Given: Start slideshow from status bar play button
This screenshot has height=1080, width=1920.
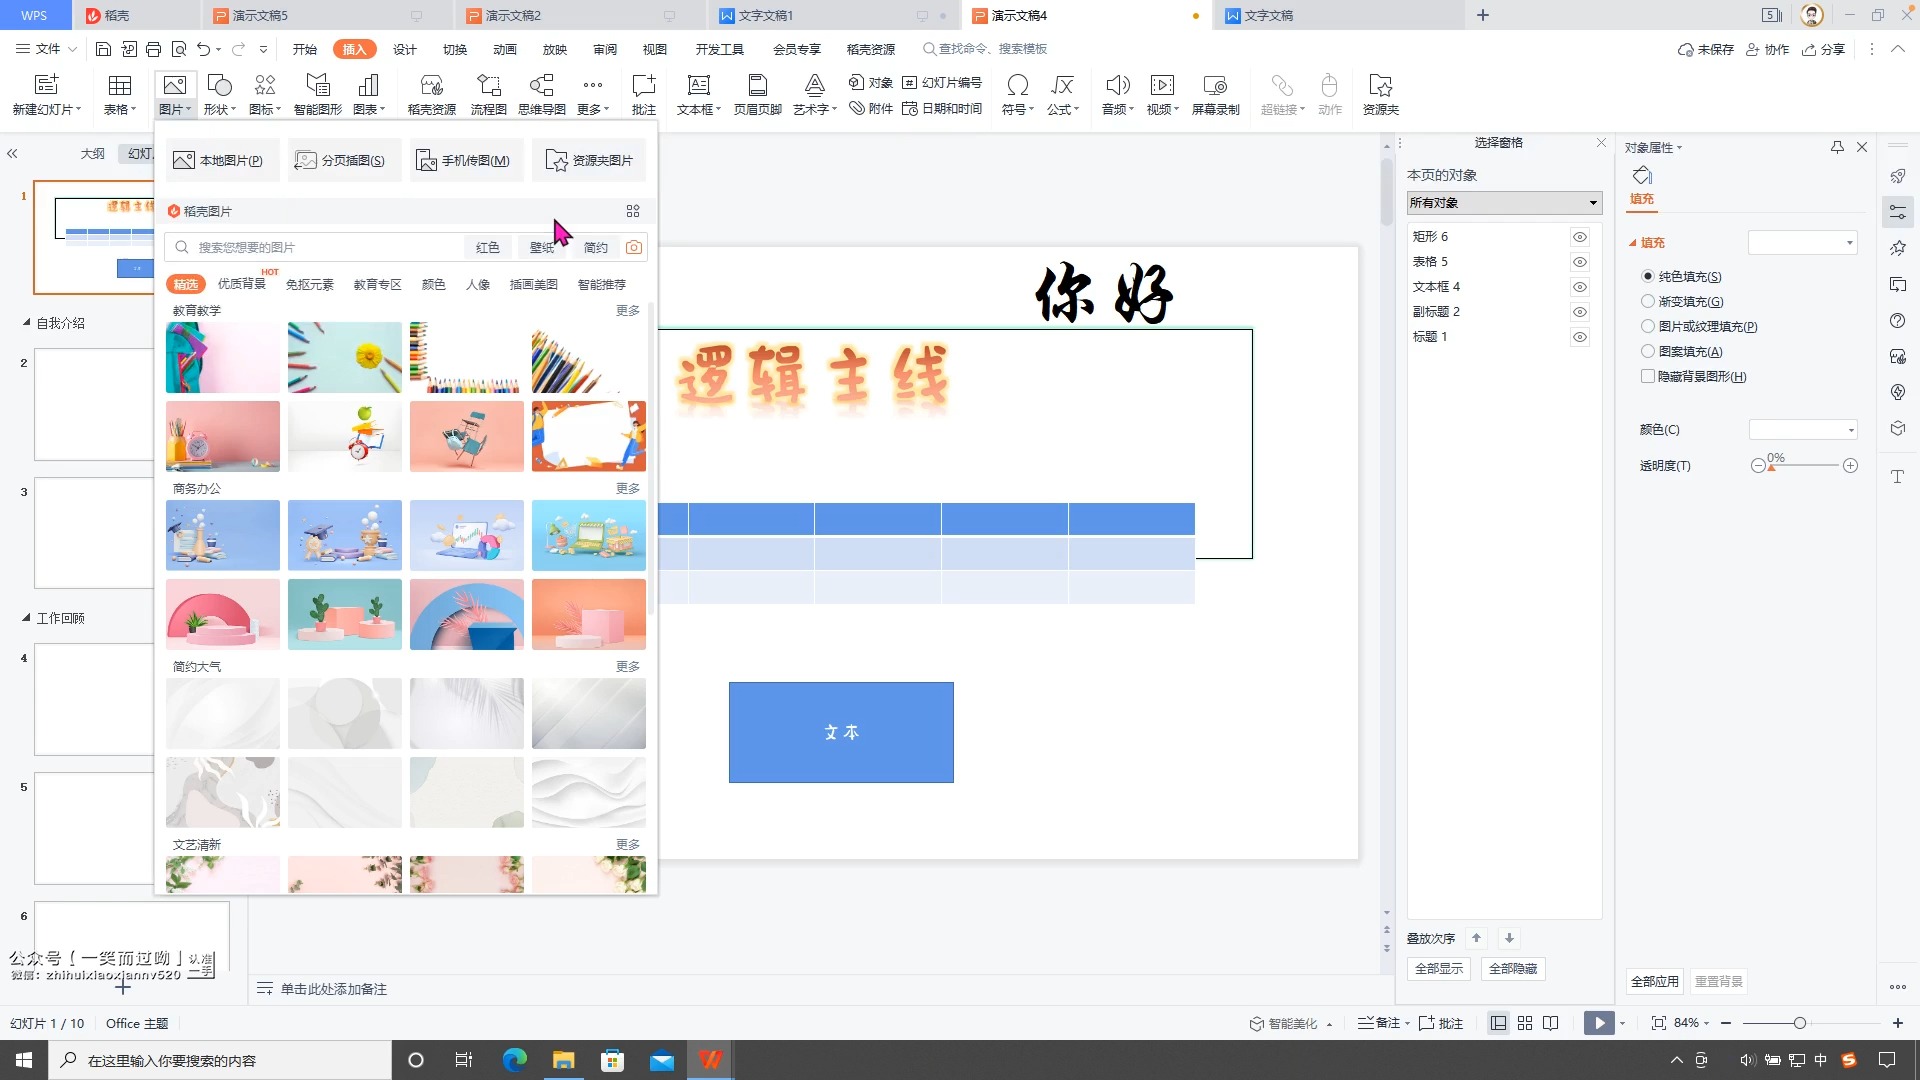Looking at the screenshot, I should point(1599,1023).
